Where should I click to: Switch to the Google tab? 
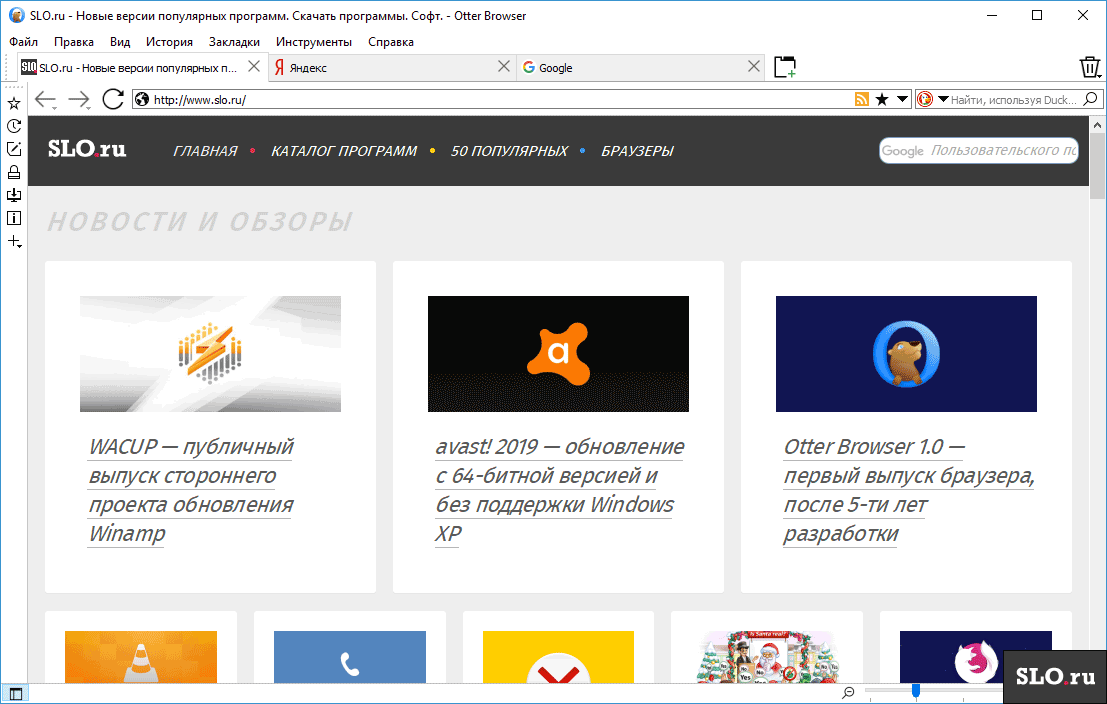641,67
